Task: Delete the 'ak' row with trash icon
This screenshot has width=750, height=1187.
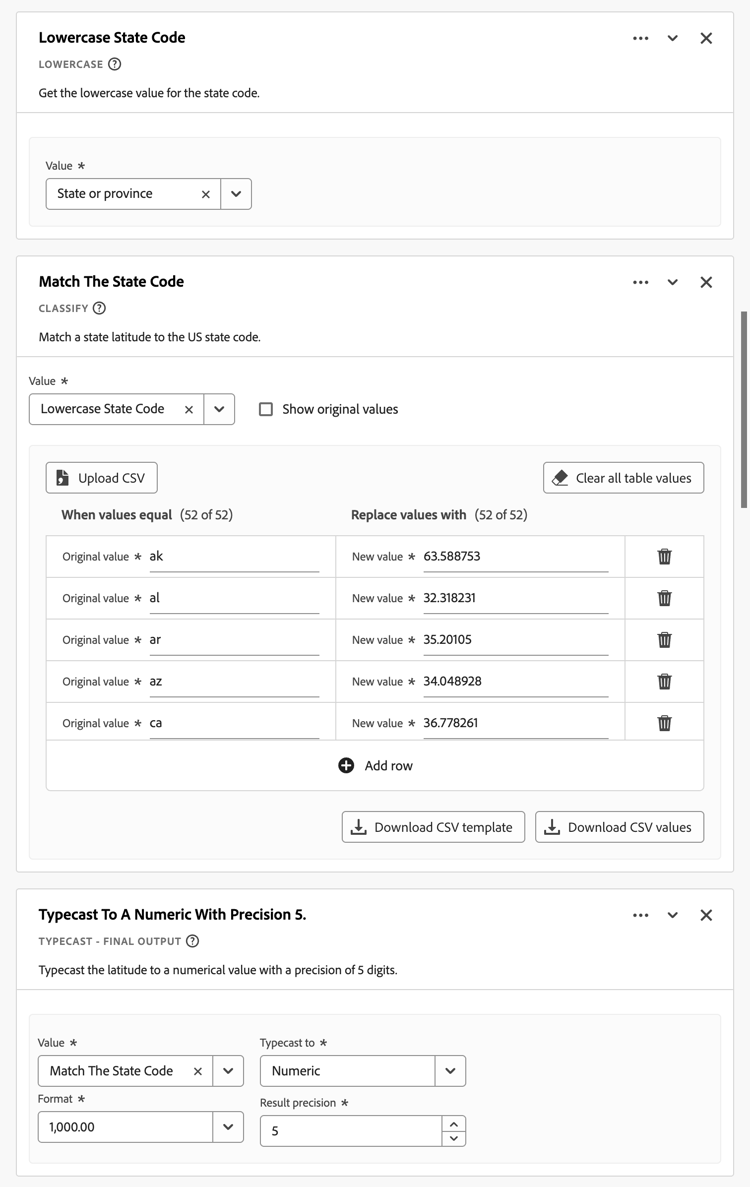Action: [x=664, y=556]
